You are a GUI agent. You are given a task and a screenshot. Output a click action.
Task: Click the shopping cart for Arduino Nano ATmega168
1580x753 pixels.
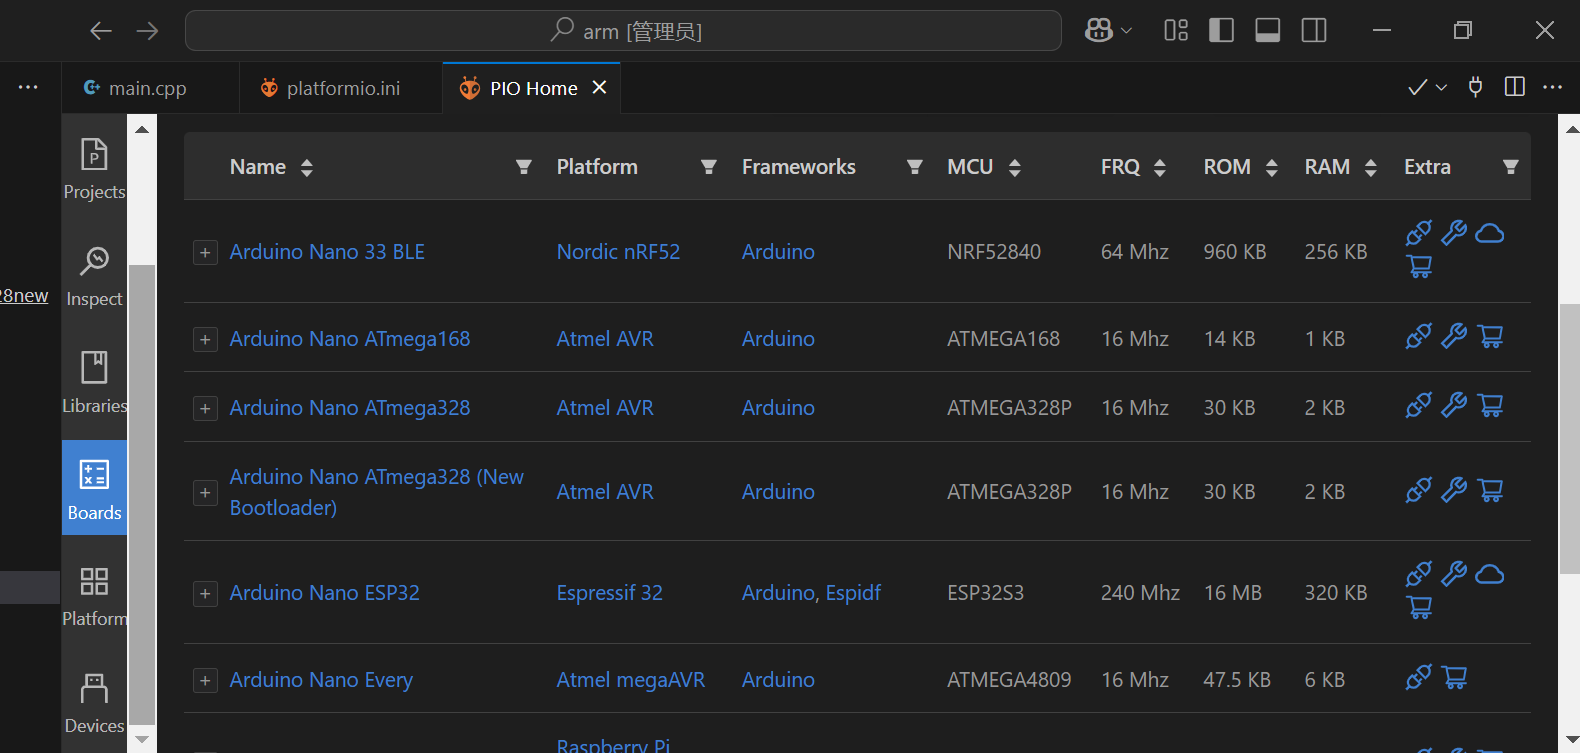point(1490,336)
